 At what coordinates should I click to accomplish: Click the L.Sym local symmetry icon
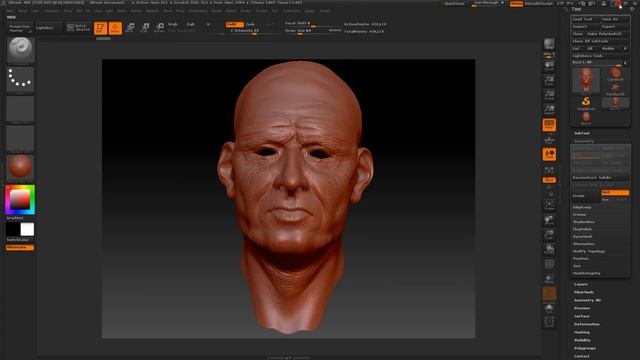coord(549,169)
